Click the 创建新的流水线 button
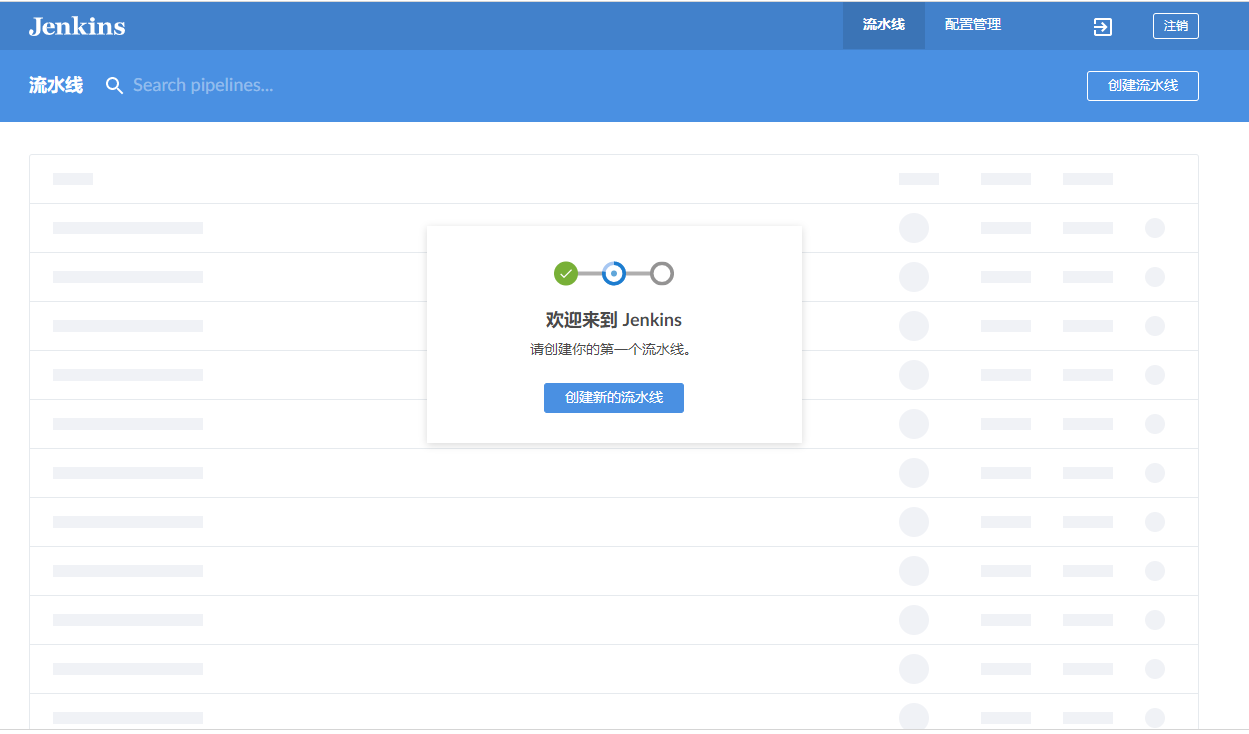1249x734 pixels. (x=614, y=398)
